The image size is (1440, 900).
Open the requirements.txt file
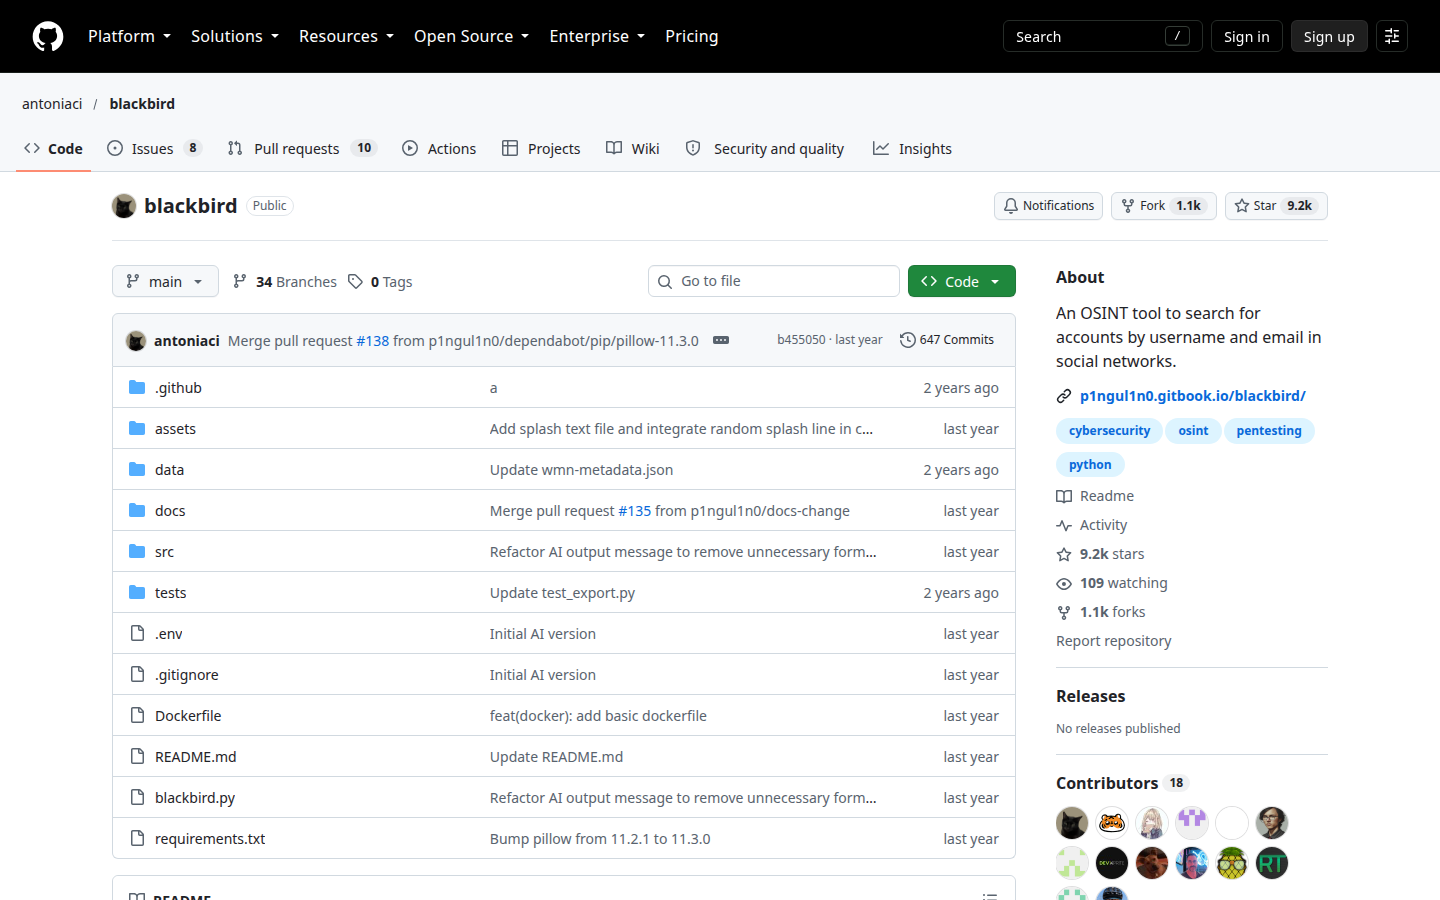(x=210, y=839)
